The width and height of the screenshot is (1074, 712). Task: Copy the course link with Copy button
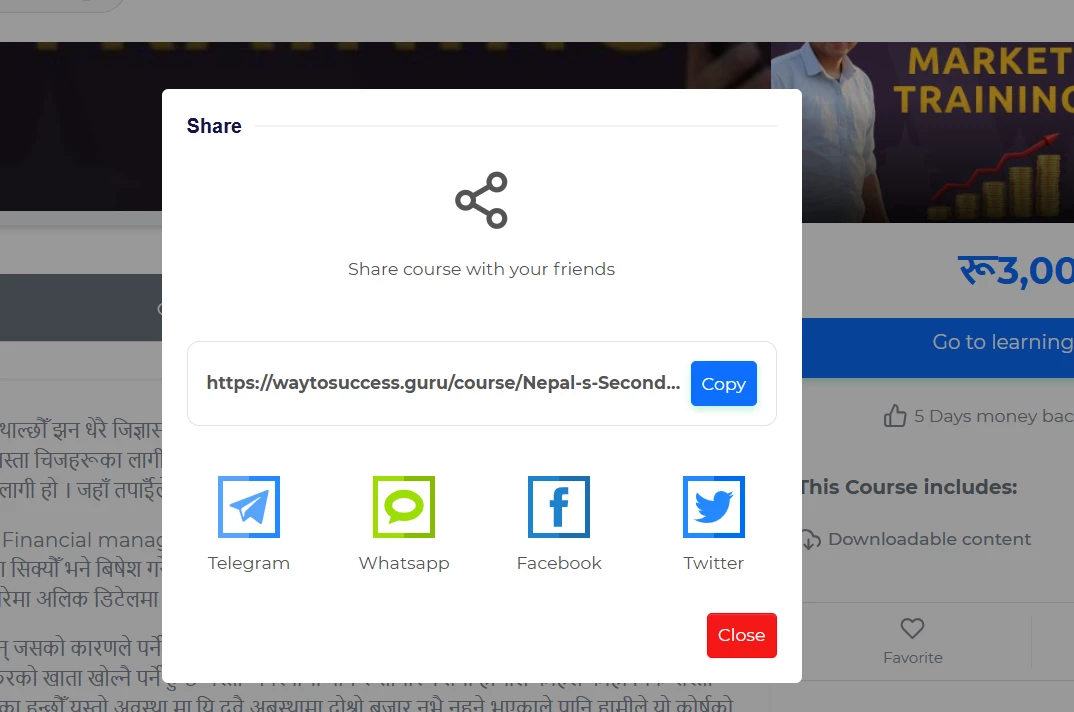723,384
